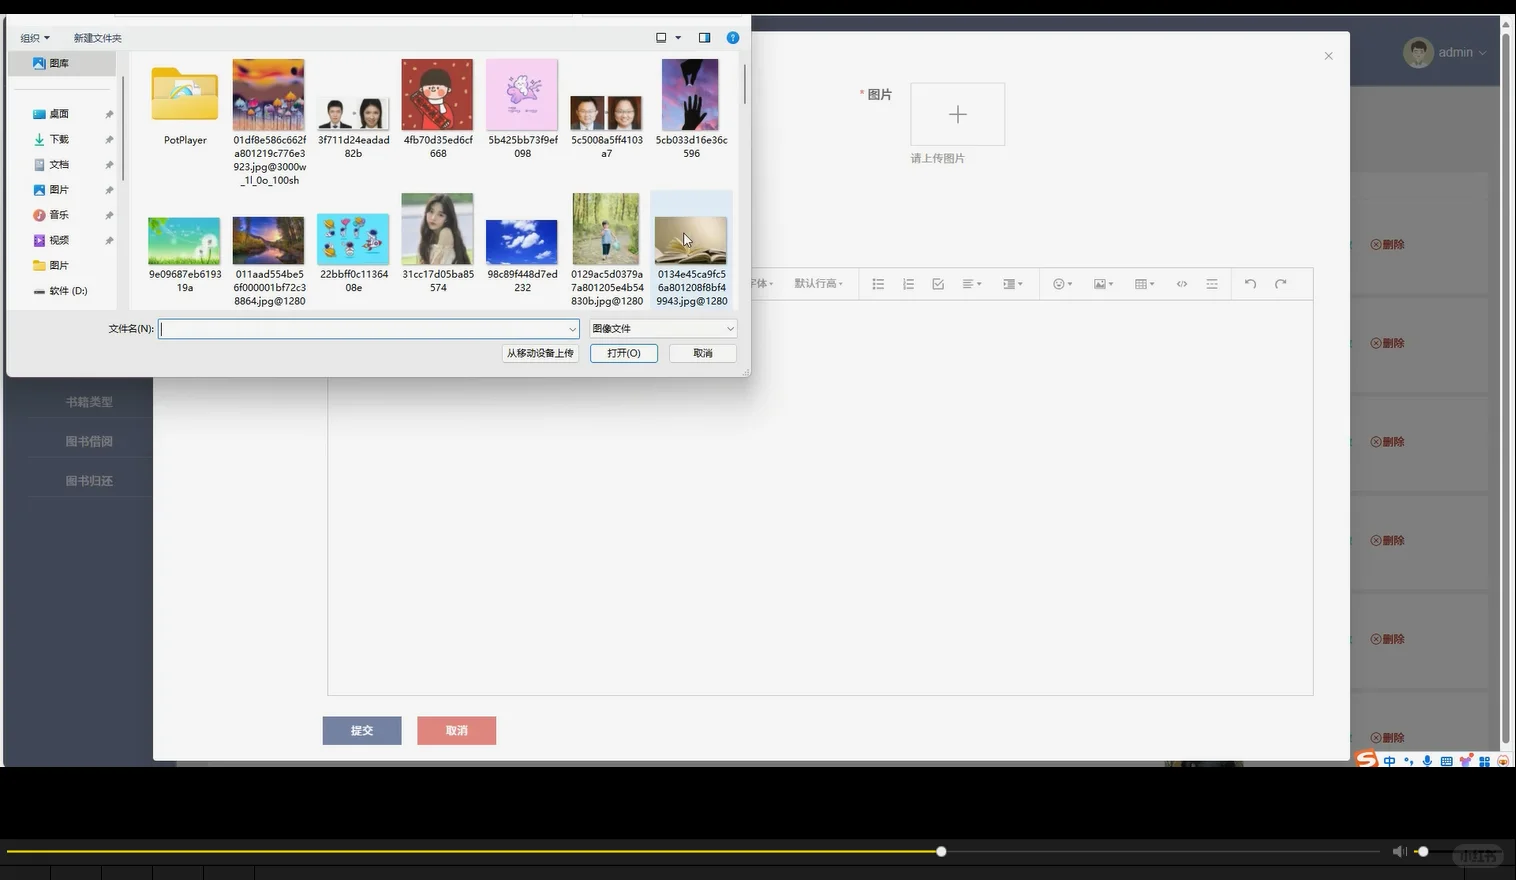The height and width of the screenshot is (880, 1516).
Task: Undo the last edit in editor
Action: tap(1250, 284)
